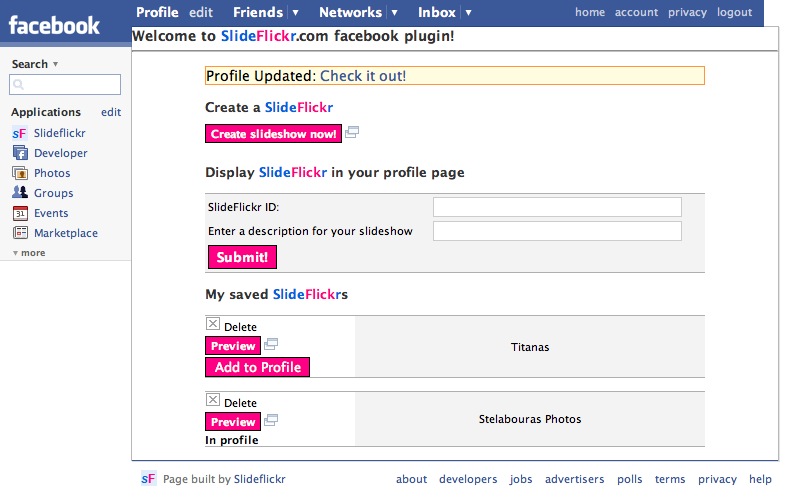Image resolution: width=787 pixels, height=498 pixels.
Task: Click the SlideFlickr ID input field
Action: point(557,207)
